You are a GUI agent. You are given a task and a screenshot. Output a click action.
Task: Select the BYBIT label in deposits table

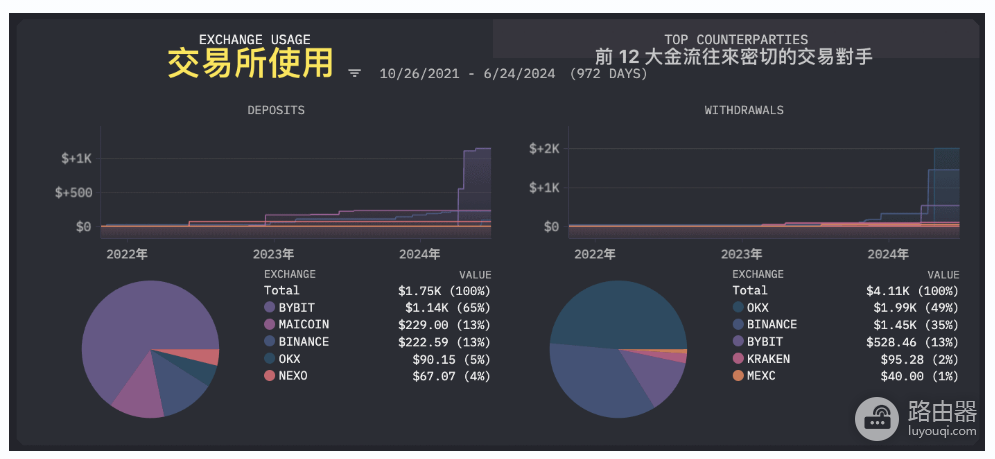pos(296,307)
